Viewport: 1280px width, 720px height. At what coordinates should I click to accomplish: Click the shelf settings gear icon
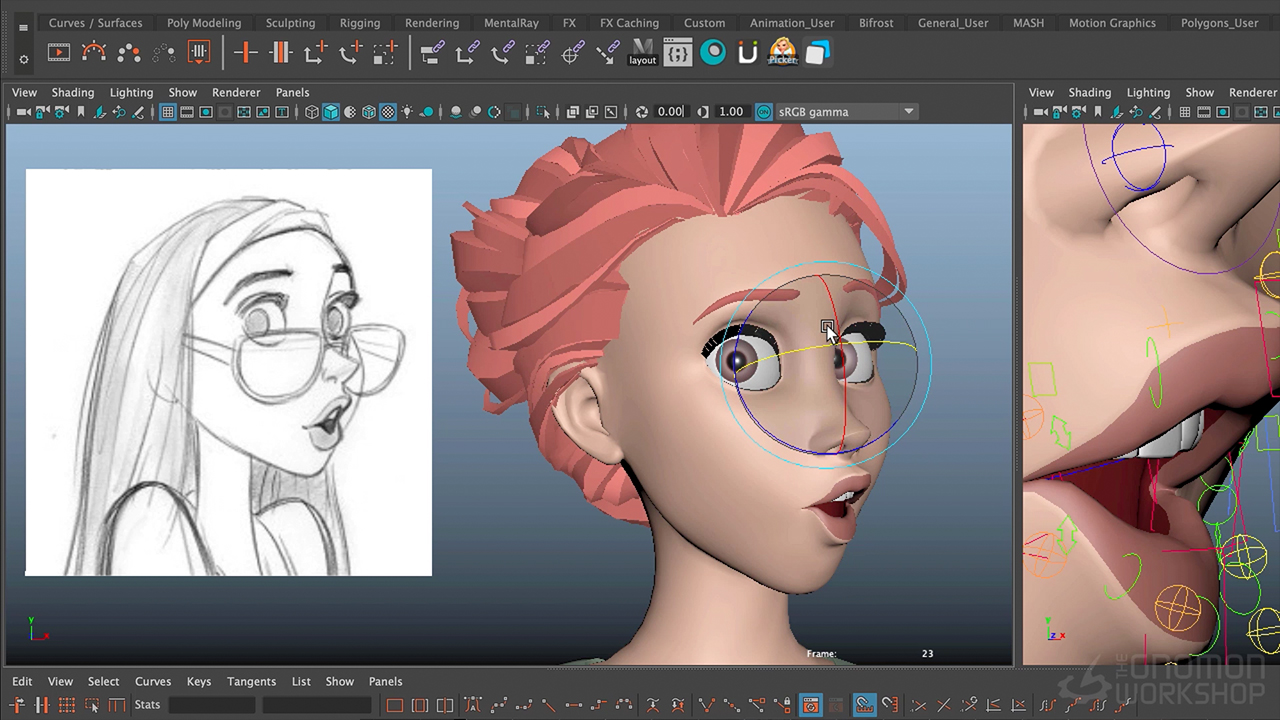pos(23,59)
